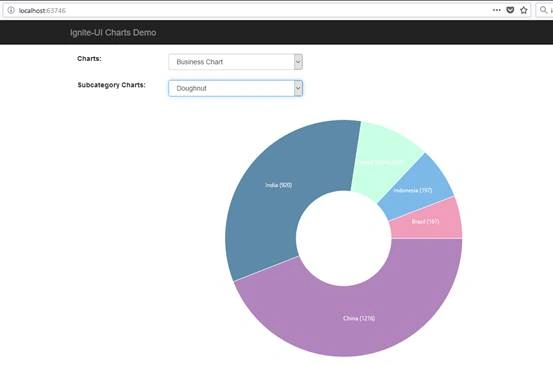Select the light green doughnut slice
This screenshot has width=553, height=365.
(381, 162)
